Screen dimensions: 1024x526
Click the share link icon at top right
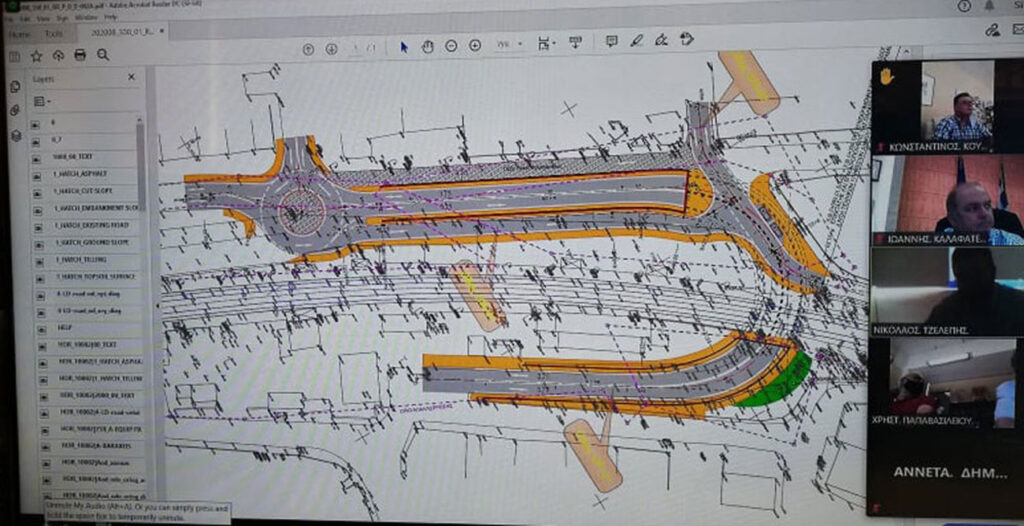click(993, 29)
